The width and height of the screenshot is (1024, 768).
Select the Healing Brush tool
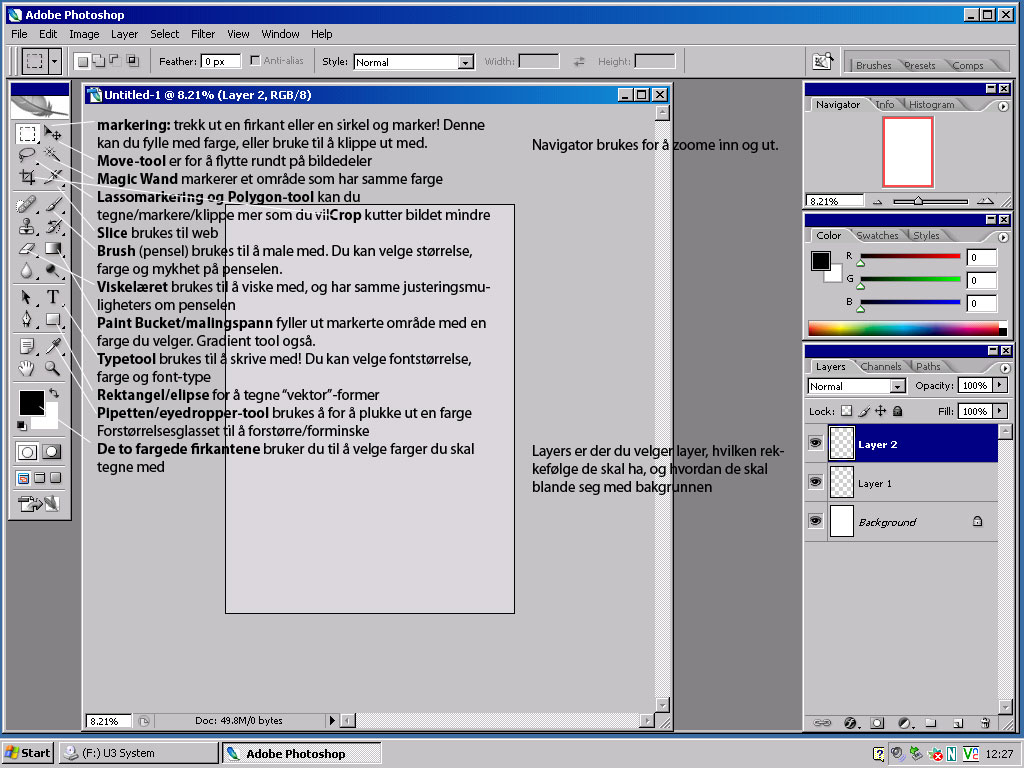click(x=27, y=205)
